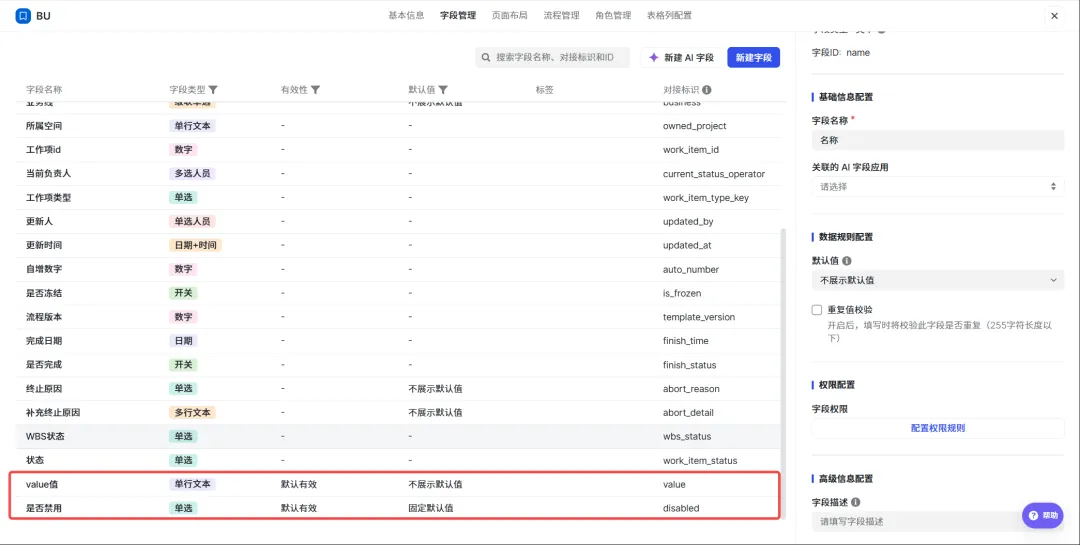The image size is (1080, 545).
Task: Select the 完成日期 field row
Action: [400, 341]
